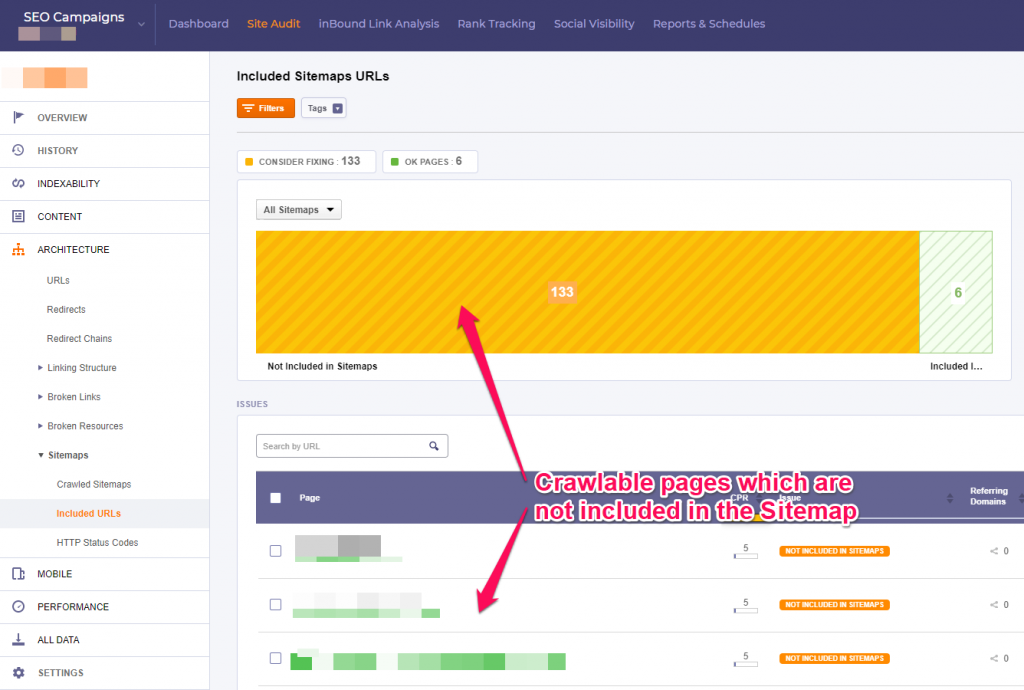Click the All Data download icon
This screenshot has height=690, width=1024.
(18, 640)
